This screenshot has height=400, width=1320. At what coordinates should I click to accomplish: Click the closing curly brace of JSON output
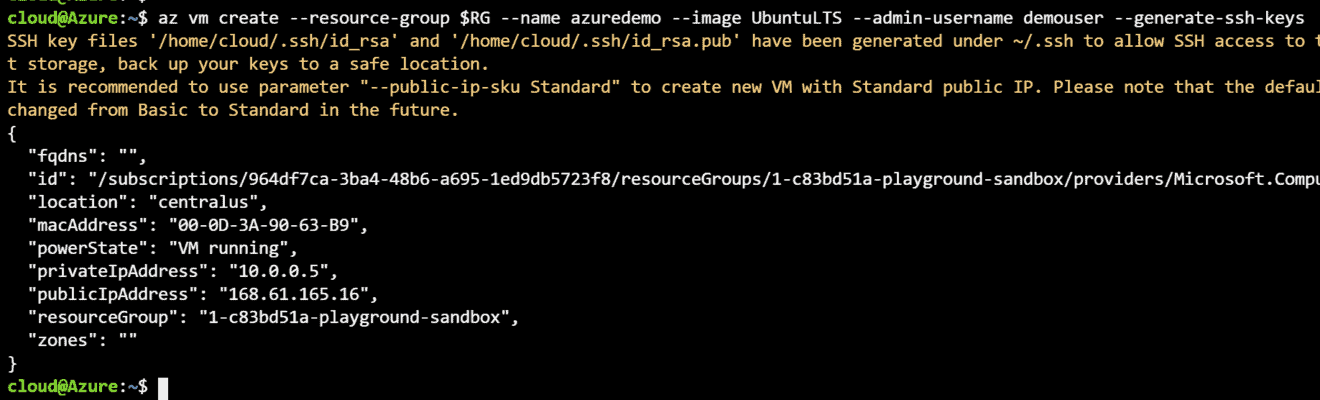coord(12,363)
